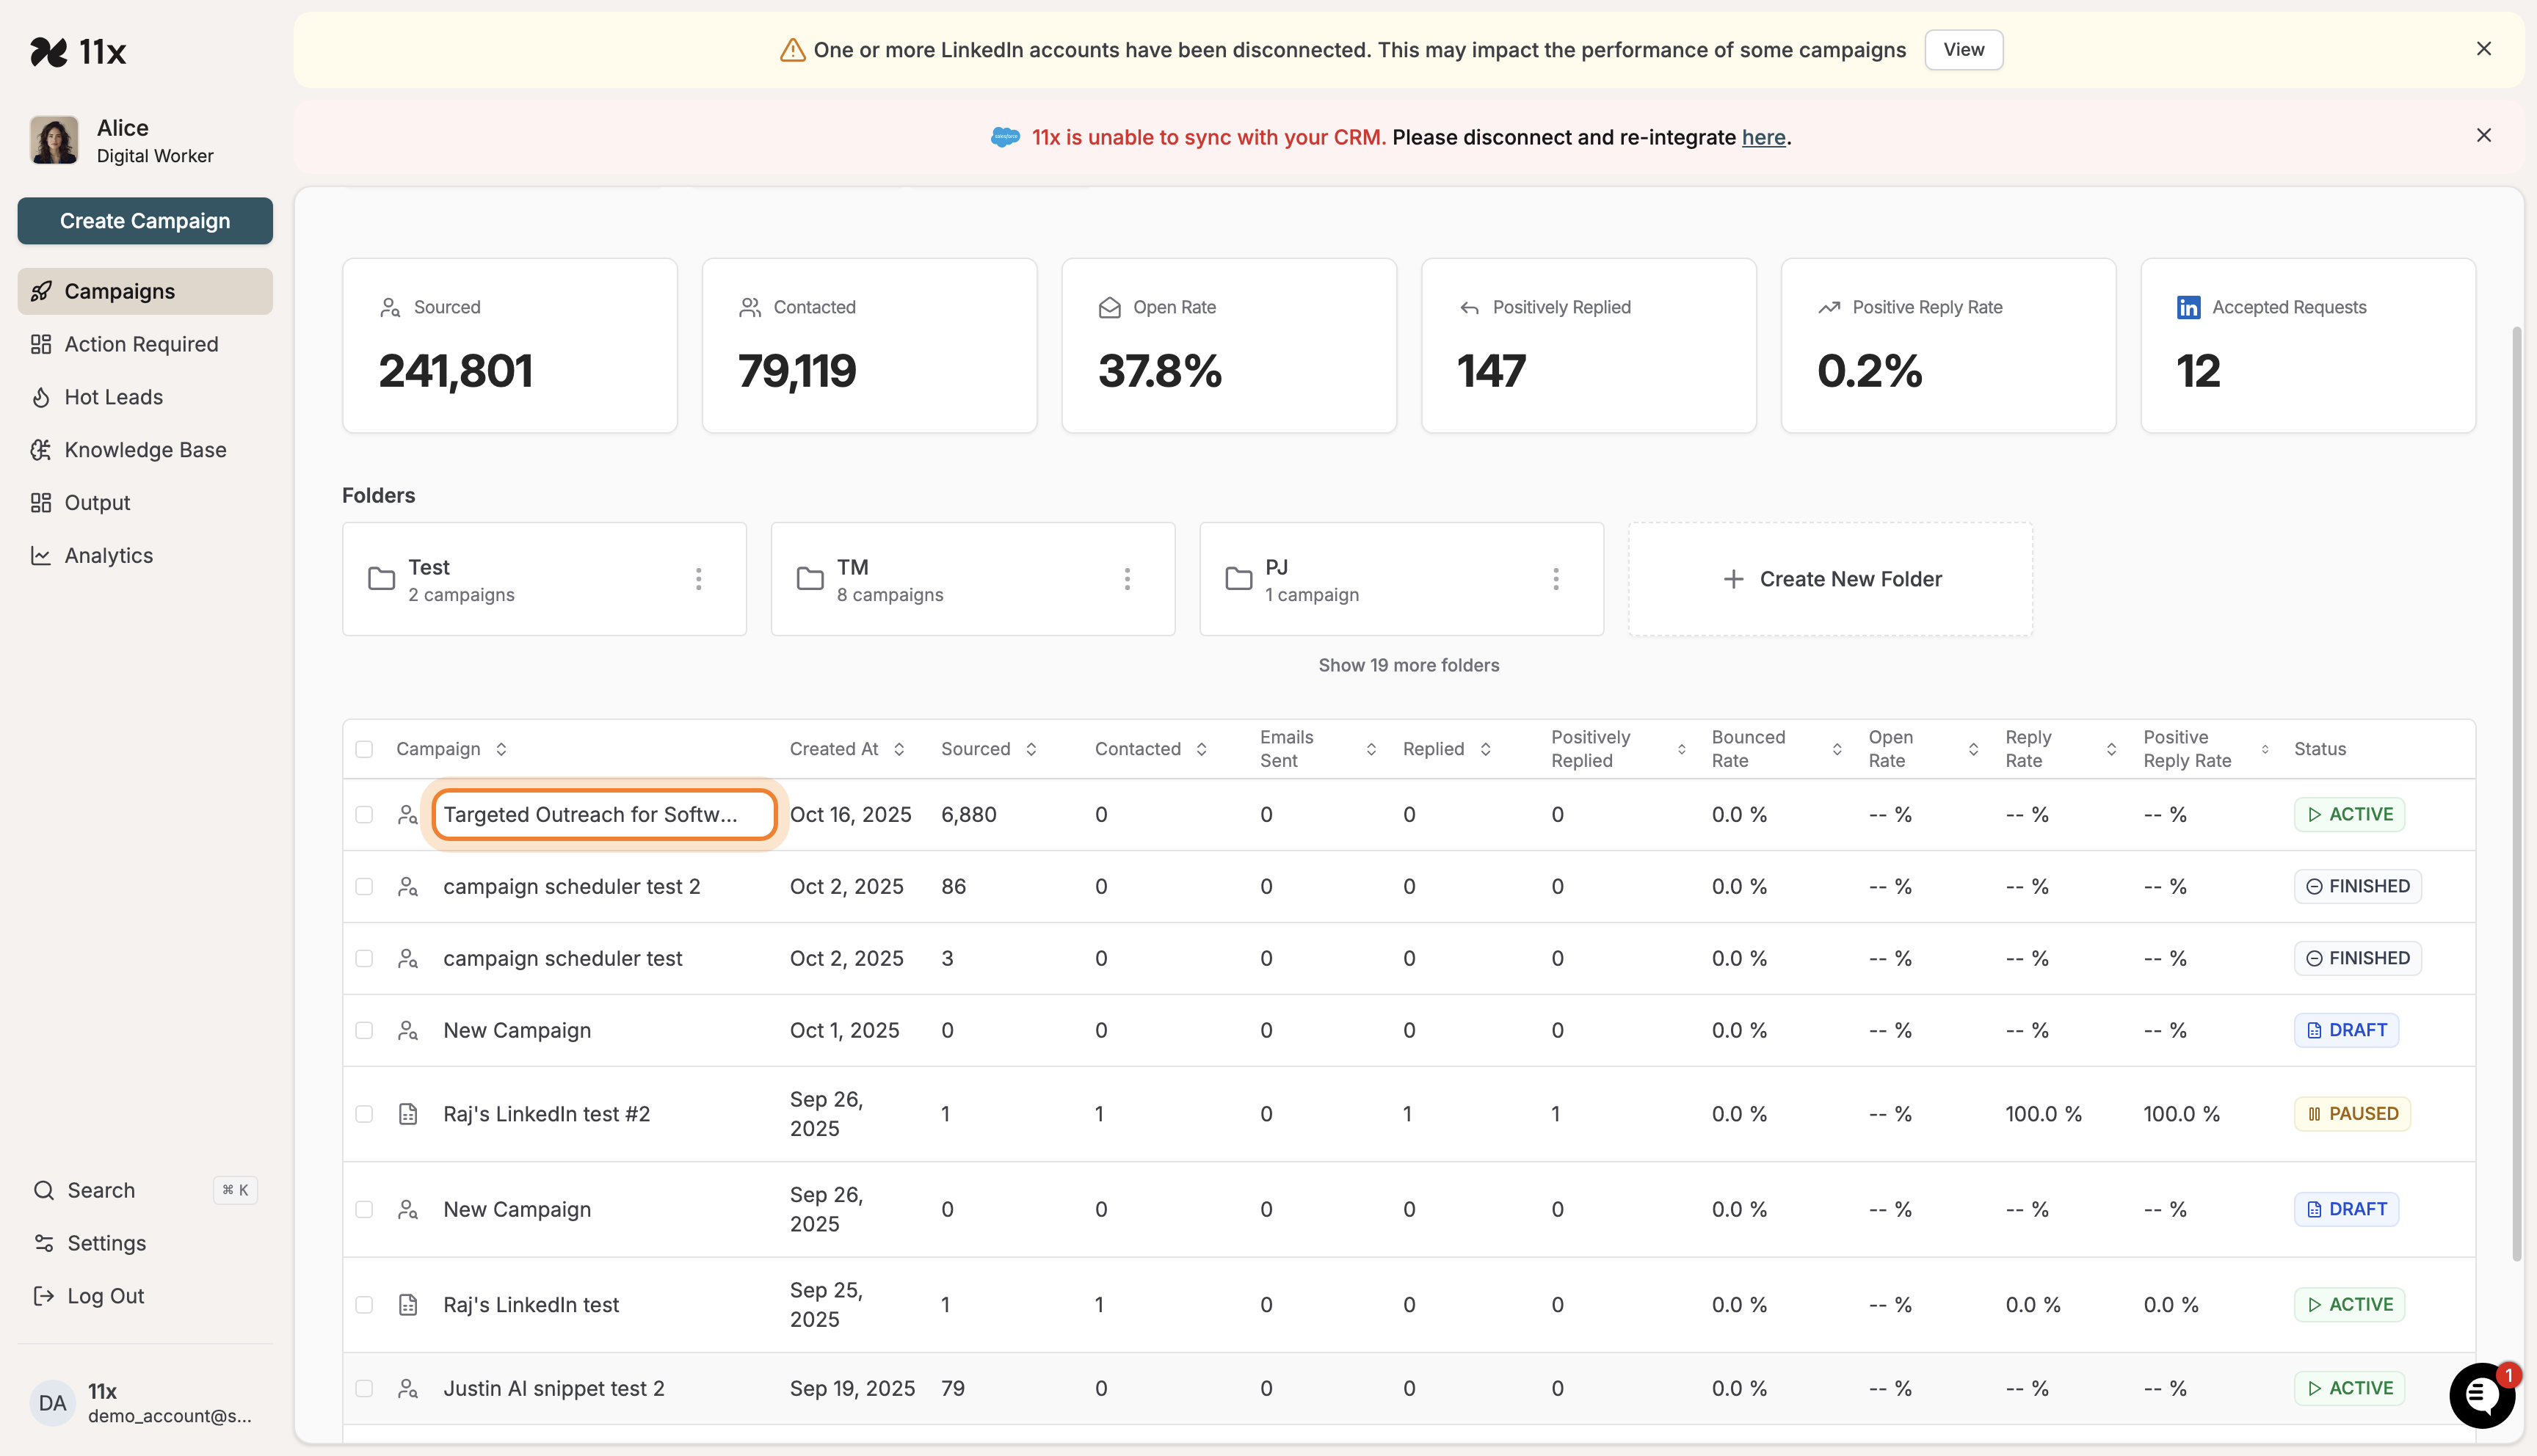Screen dimensions: 2537x1456
Task: Select Action Required in the sidebar
Action: point(141,343)
